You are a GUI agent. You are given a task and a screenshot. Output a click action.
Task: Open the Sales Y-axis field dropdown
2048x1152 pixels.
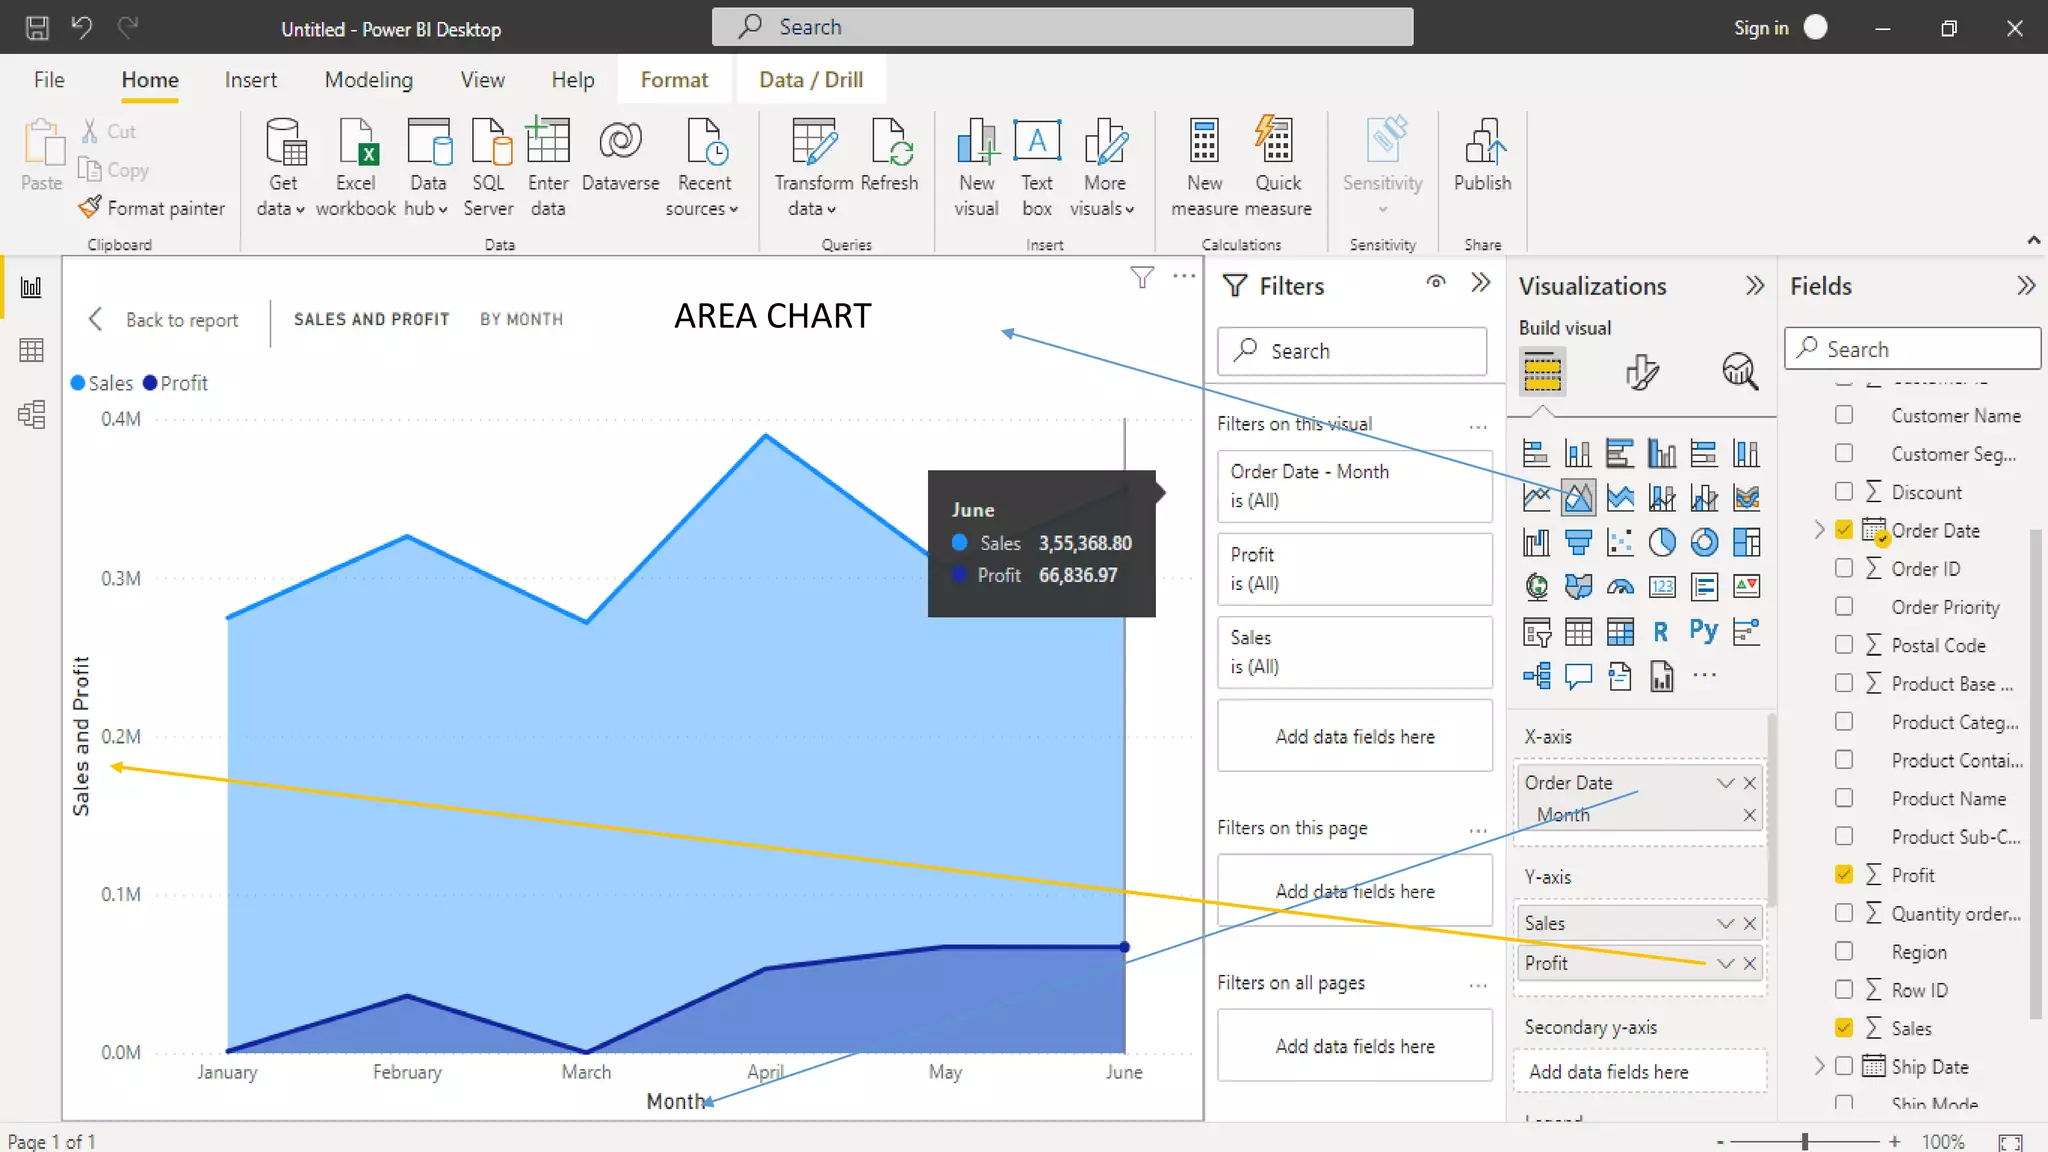(1725, 923)
